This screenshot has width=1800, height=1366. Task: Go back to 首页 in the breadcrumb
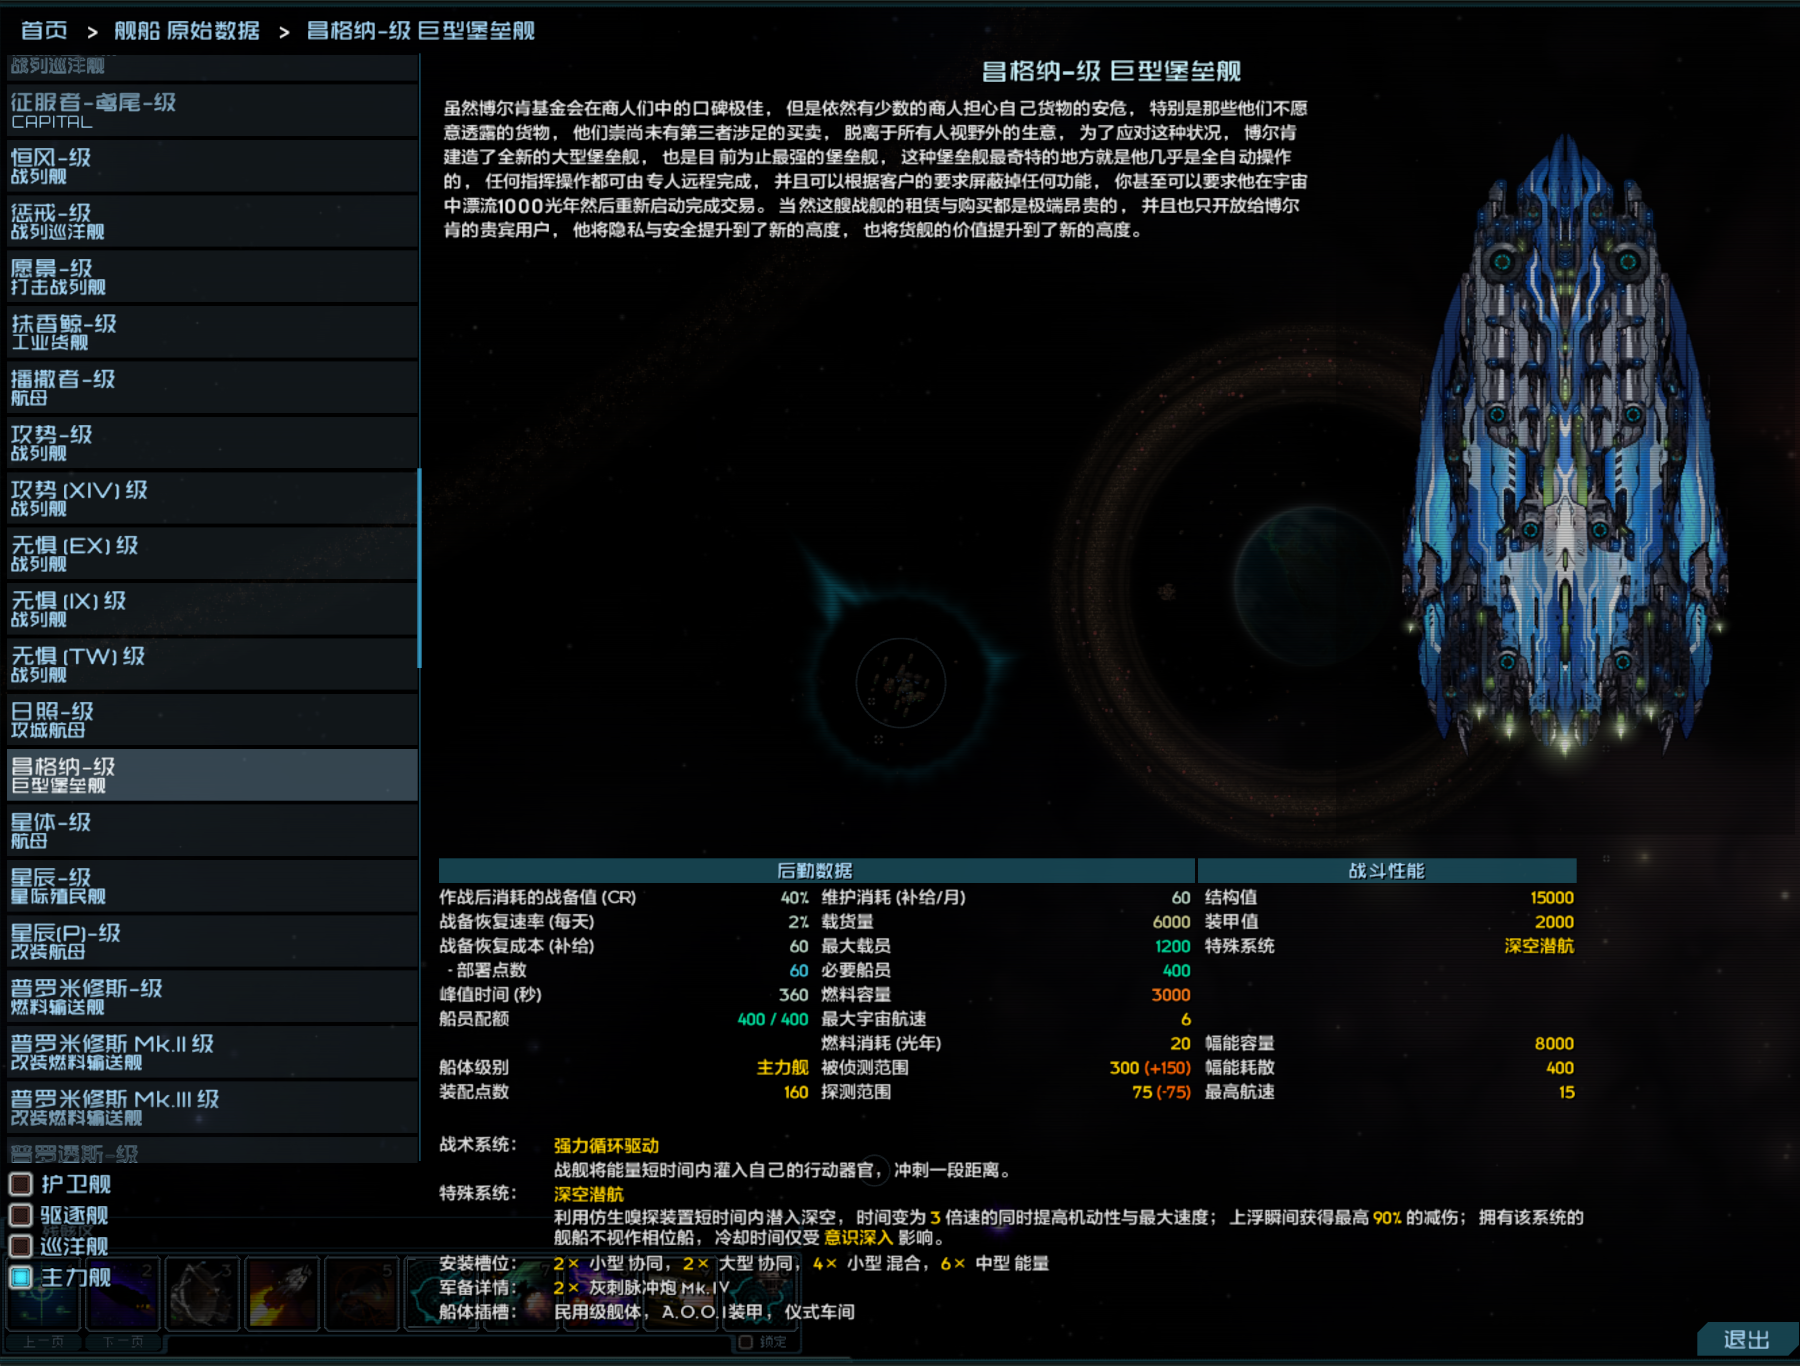tap(44, 31)
